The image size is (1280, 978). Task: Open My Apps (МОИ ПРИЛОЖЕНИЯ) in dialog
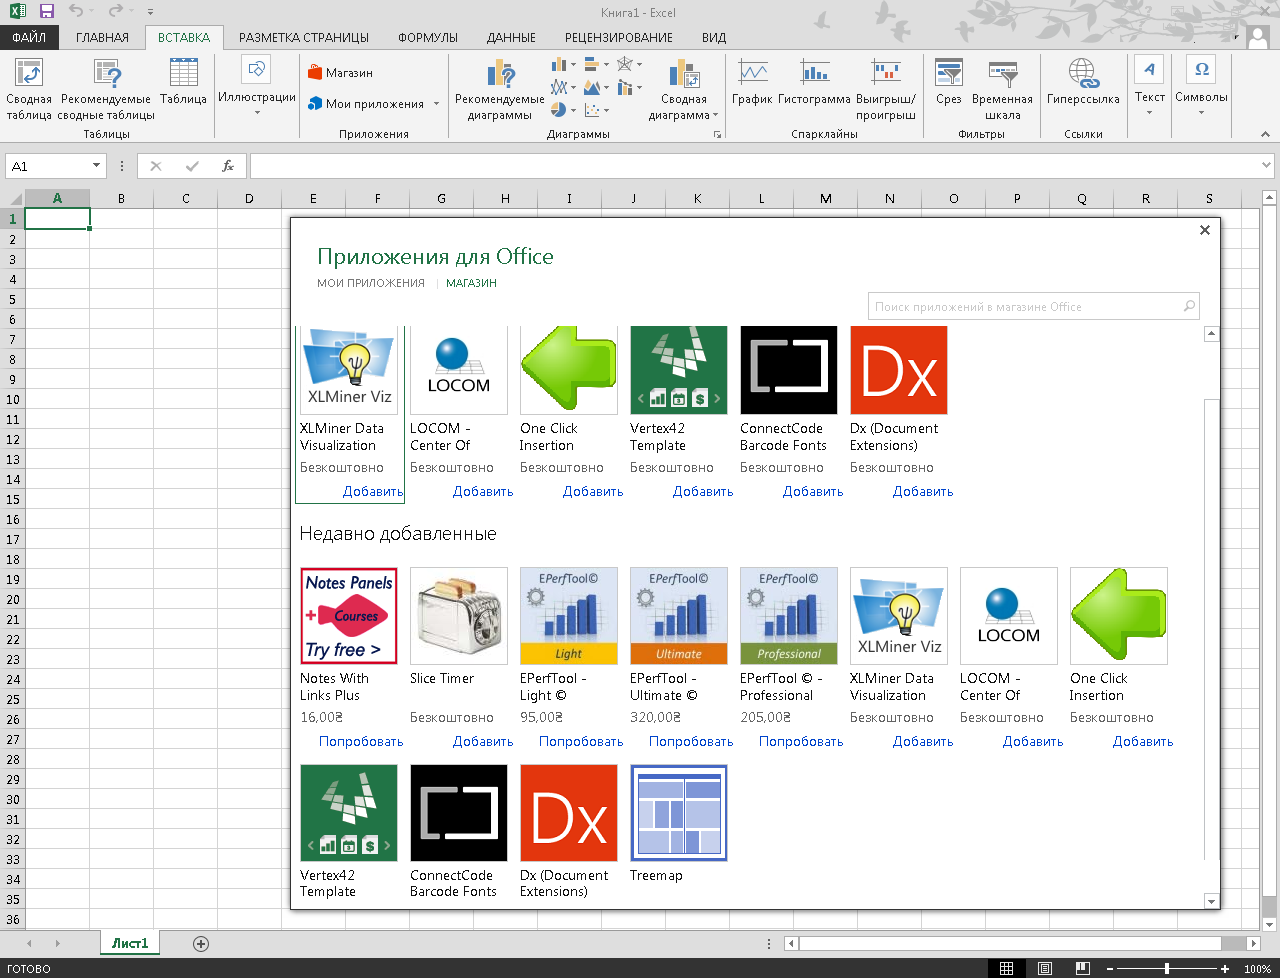(371, 283)
